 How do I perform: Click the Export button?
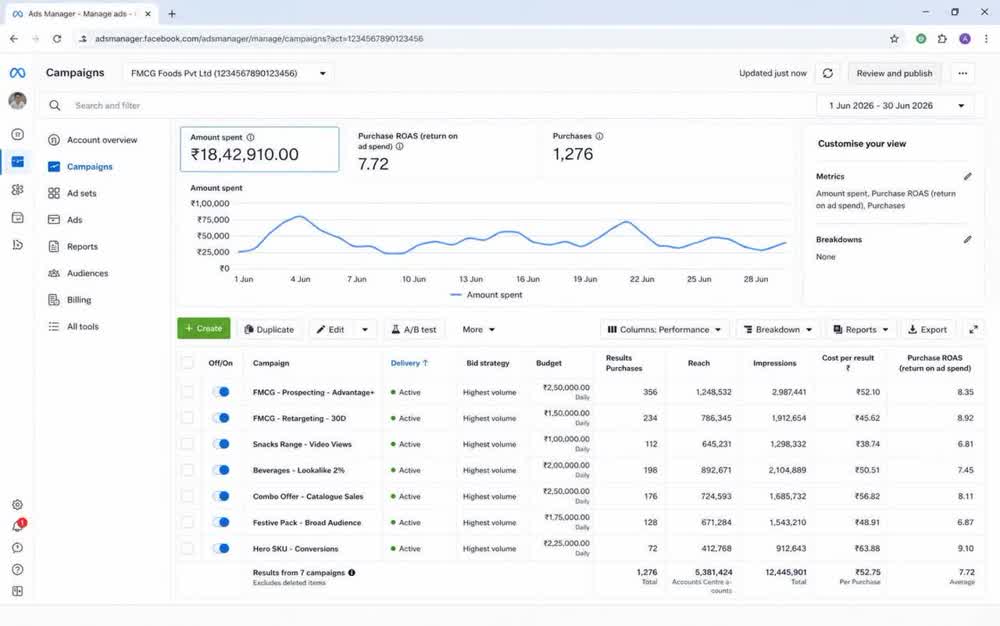click(x=927, y=330)
